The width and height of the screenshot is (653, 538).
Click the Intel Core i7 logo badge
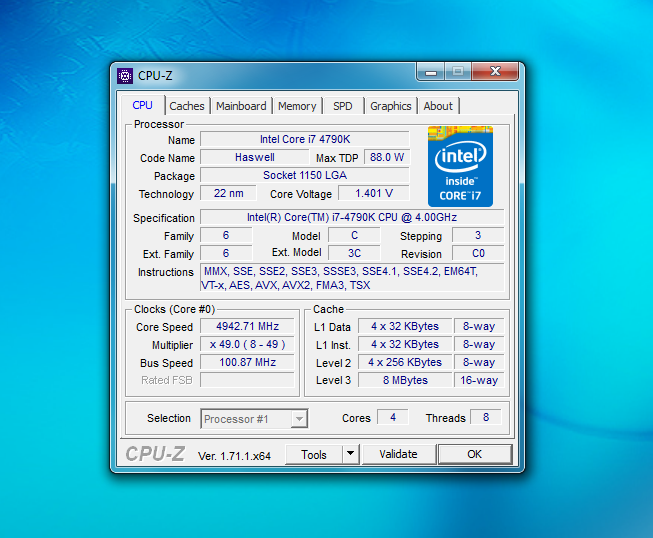click(460, 167)
